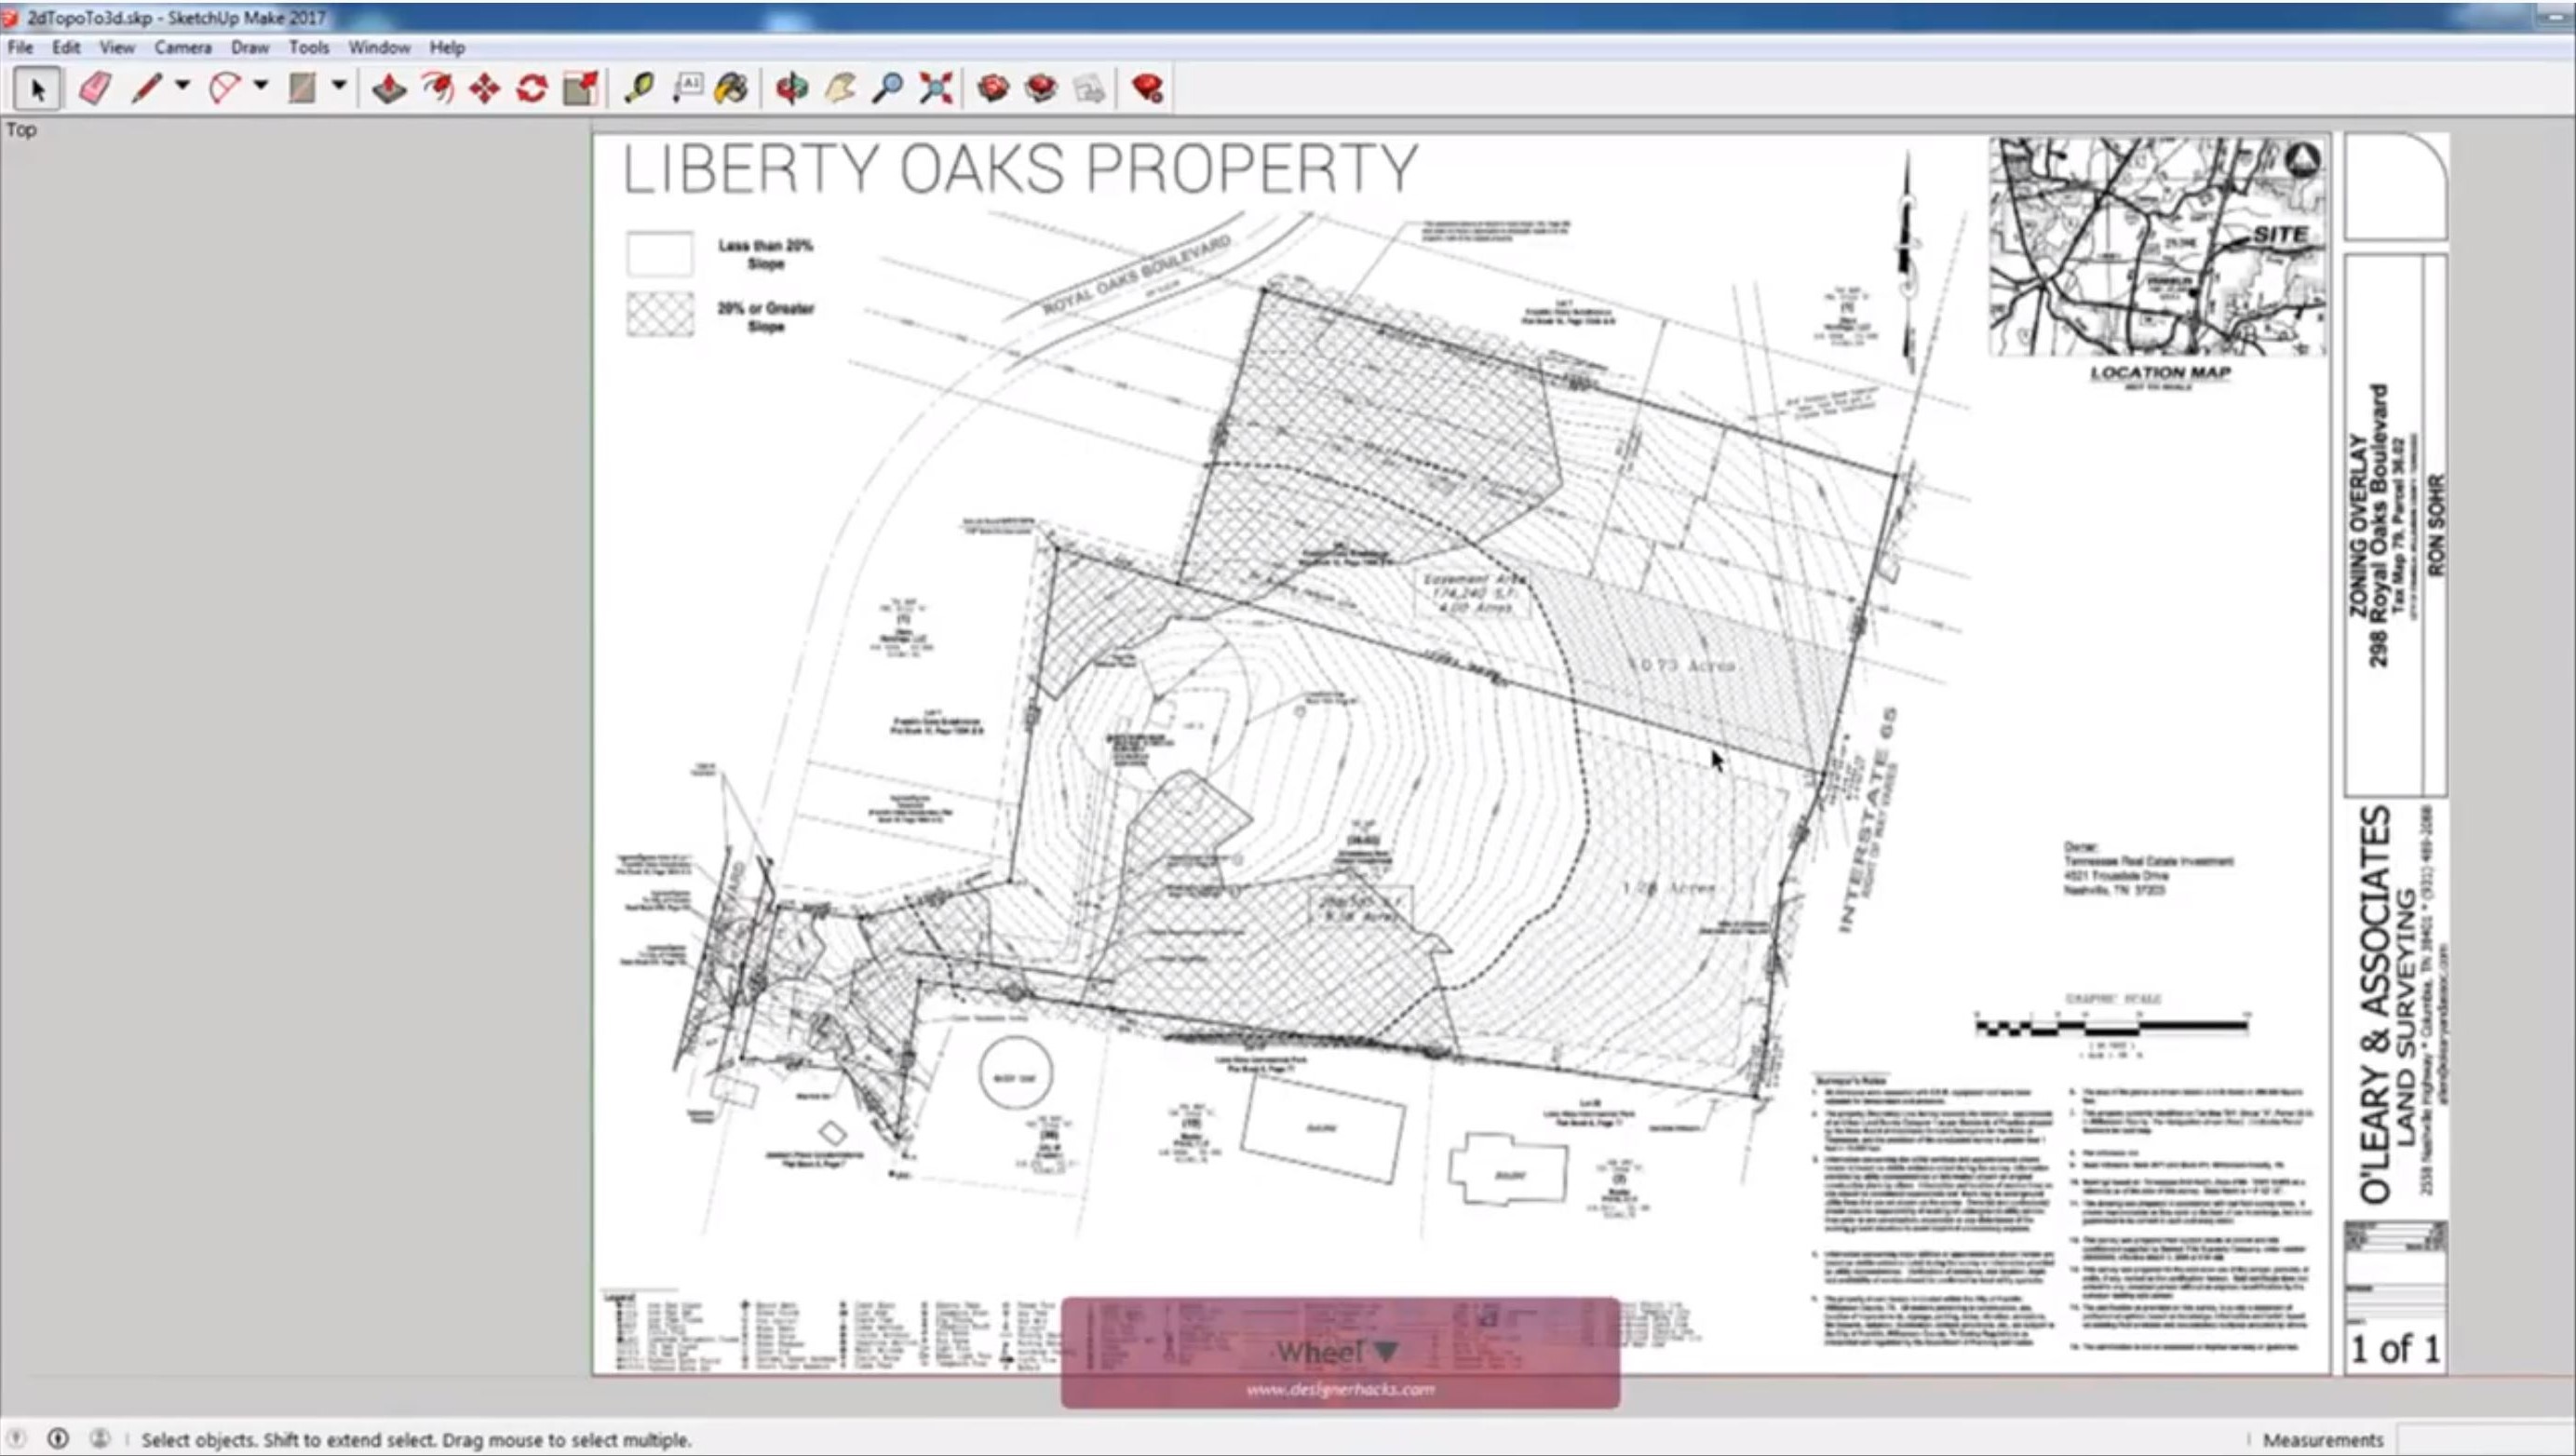This screenshot has width=2576, height=1456.
Task: Open the Extension Manager
Action: click(x=1147, y=89)
